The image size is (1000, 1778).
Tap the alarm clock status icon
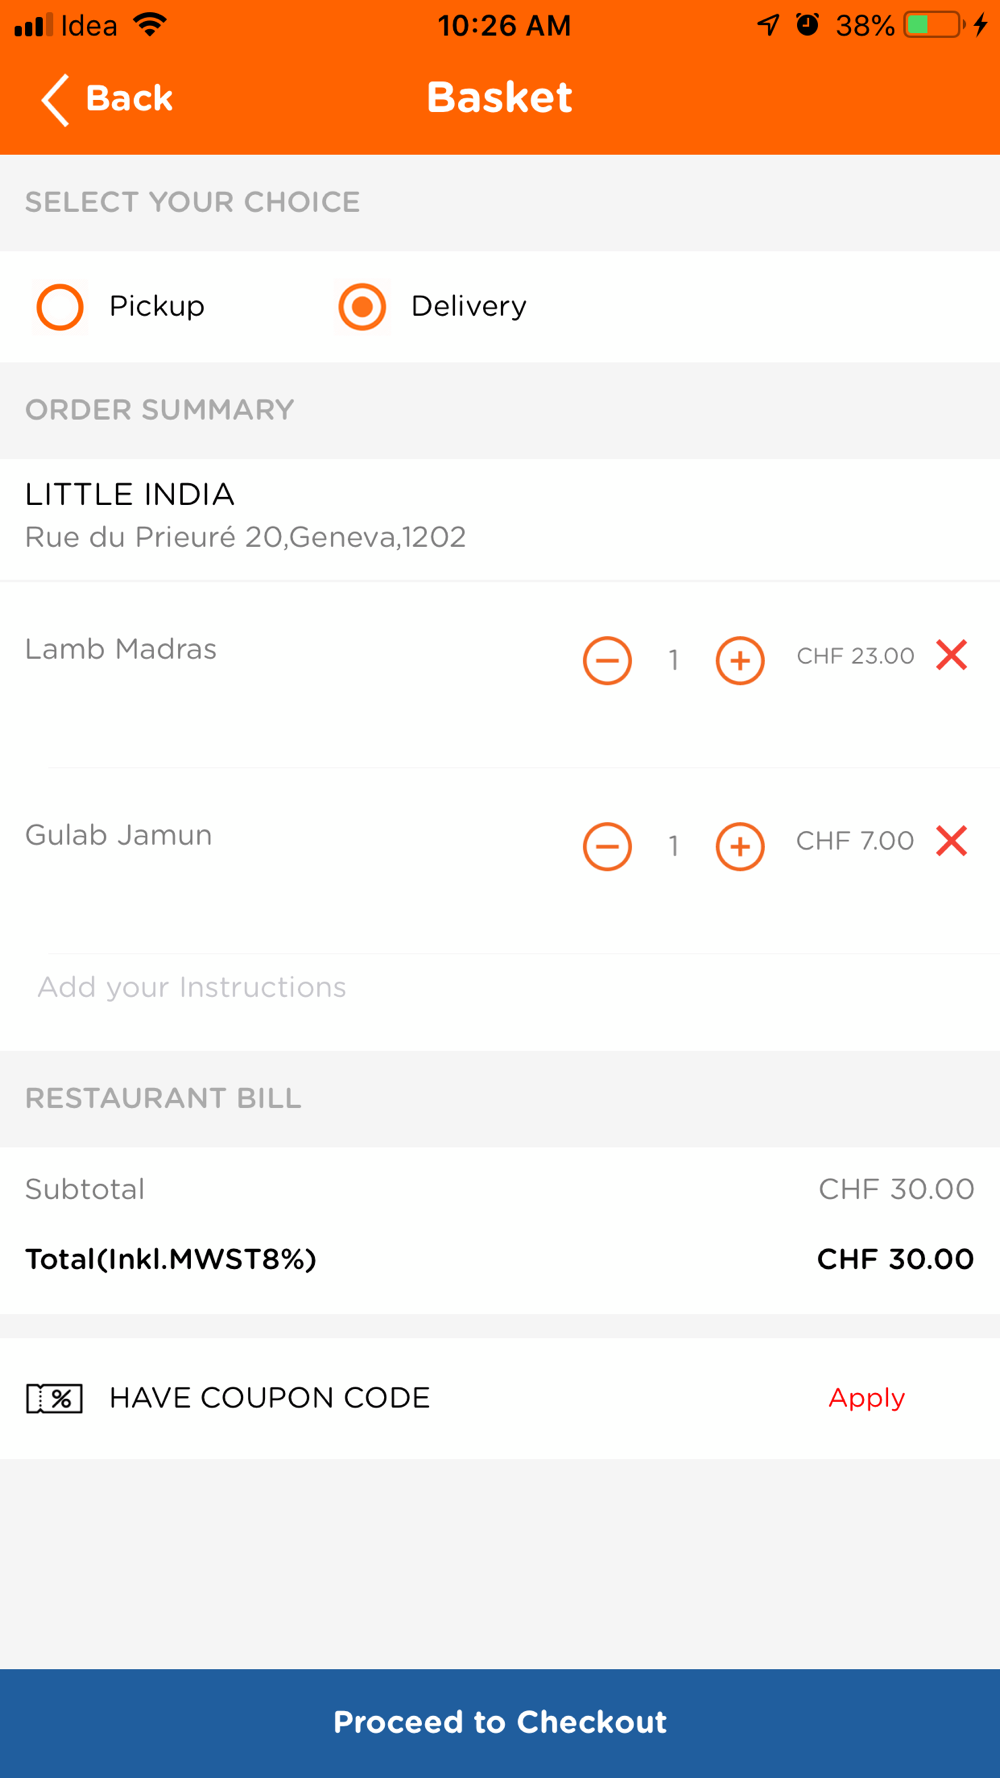[x=807, y=24]
